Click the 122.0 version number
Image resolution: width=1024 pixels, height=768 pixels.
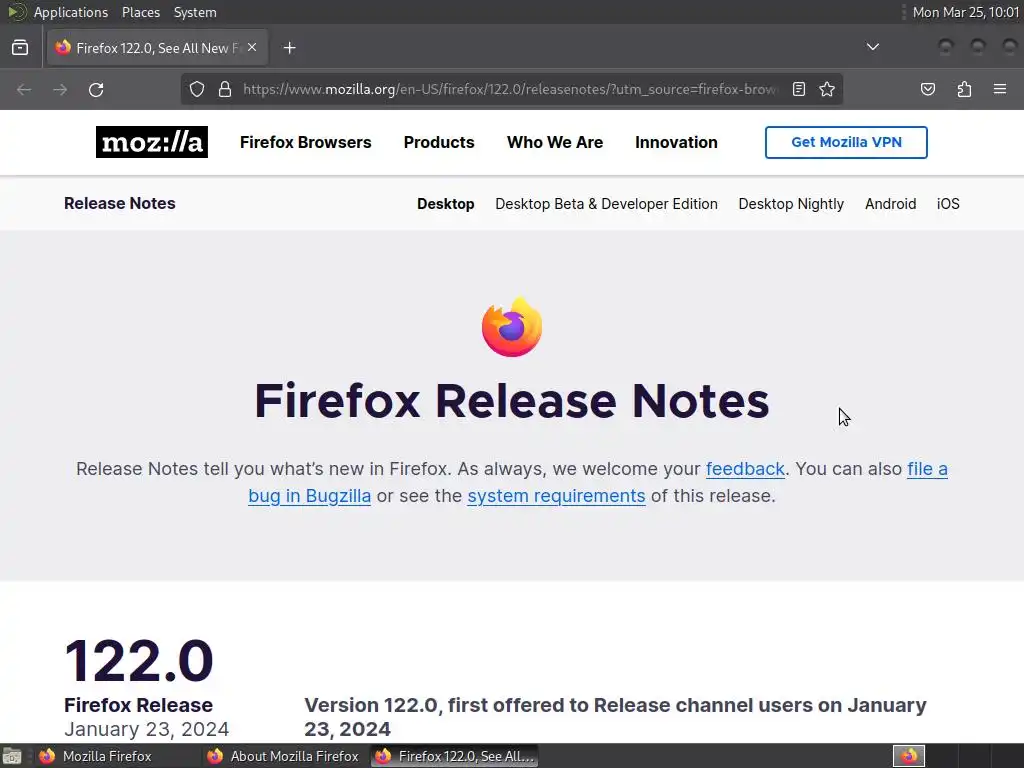pos(139,661)
